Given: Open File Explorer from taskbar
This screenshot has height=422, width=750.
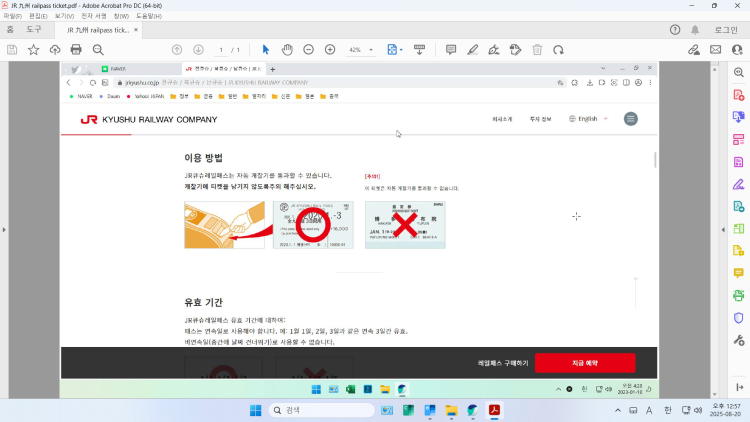Looking at the screenshot, I should click(x=451, y=411).
